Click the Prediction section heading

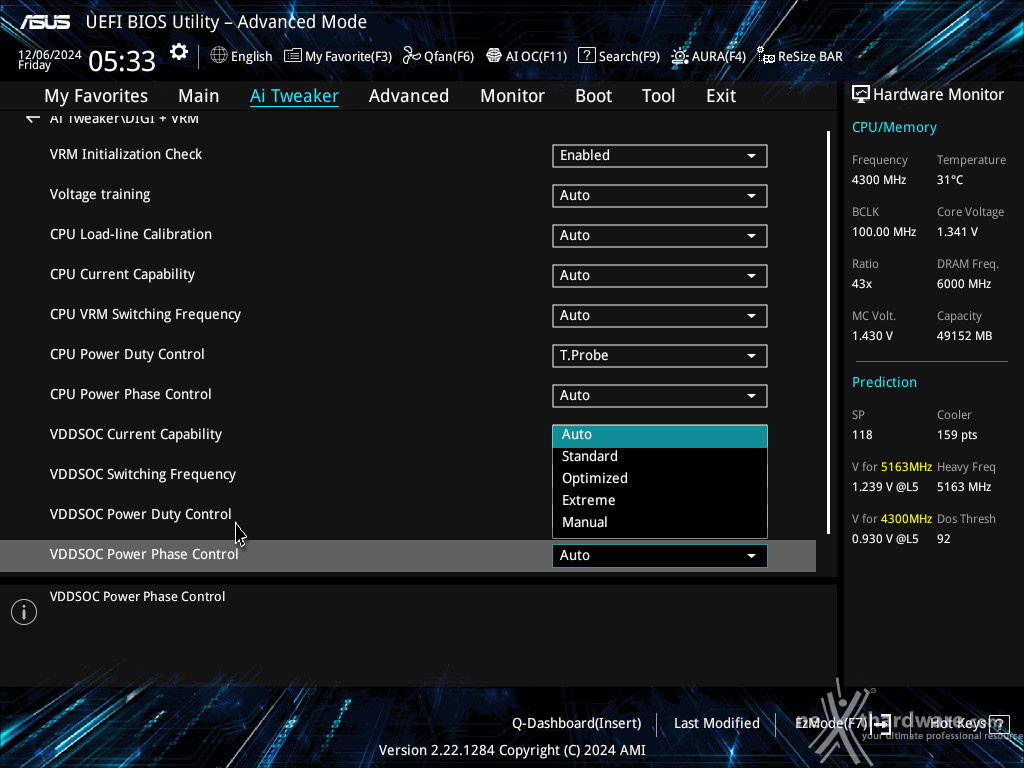[x=884, y=382]
